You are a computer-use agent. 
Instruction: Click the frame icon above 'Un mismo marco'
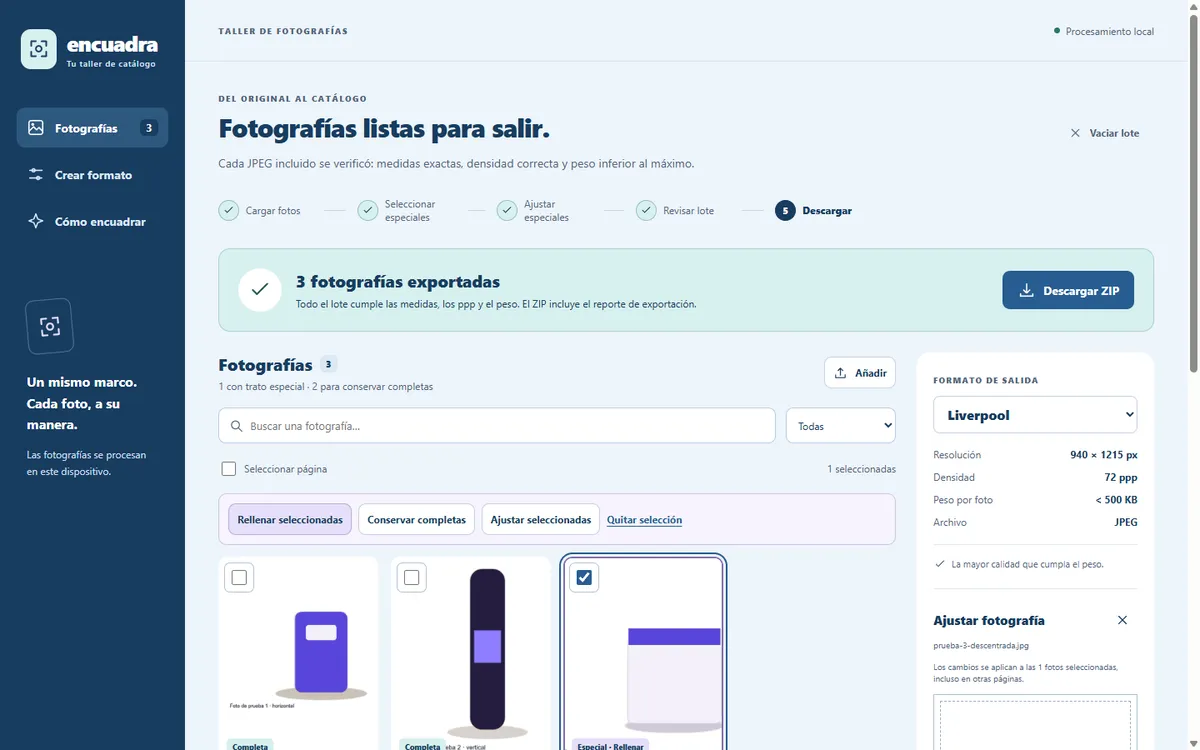coord(50,326)
